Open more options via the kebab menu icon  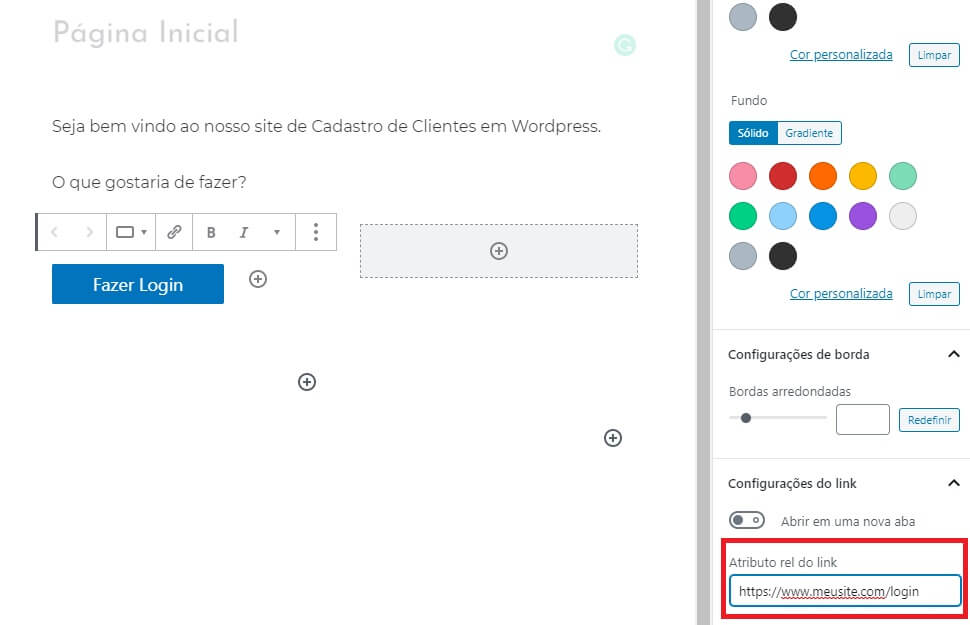pos(316,232)
